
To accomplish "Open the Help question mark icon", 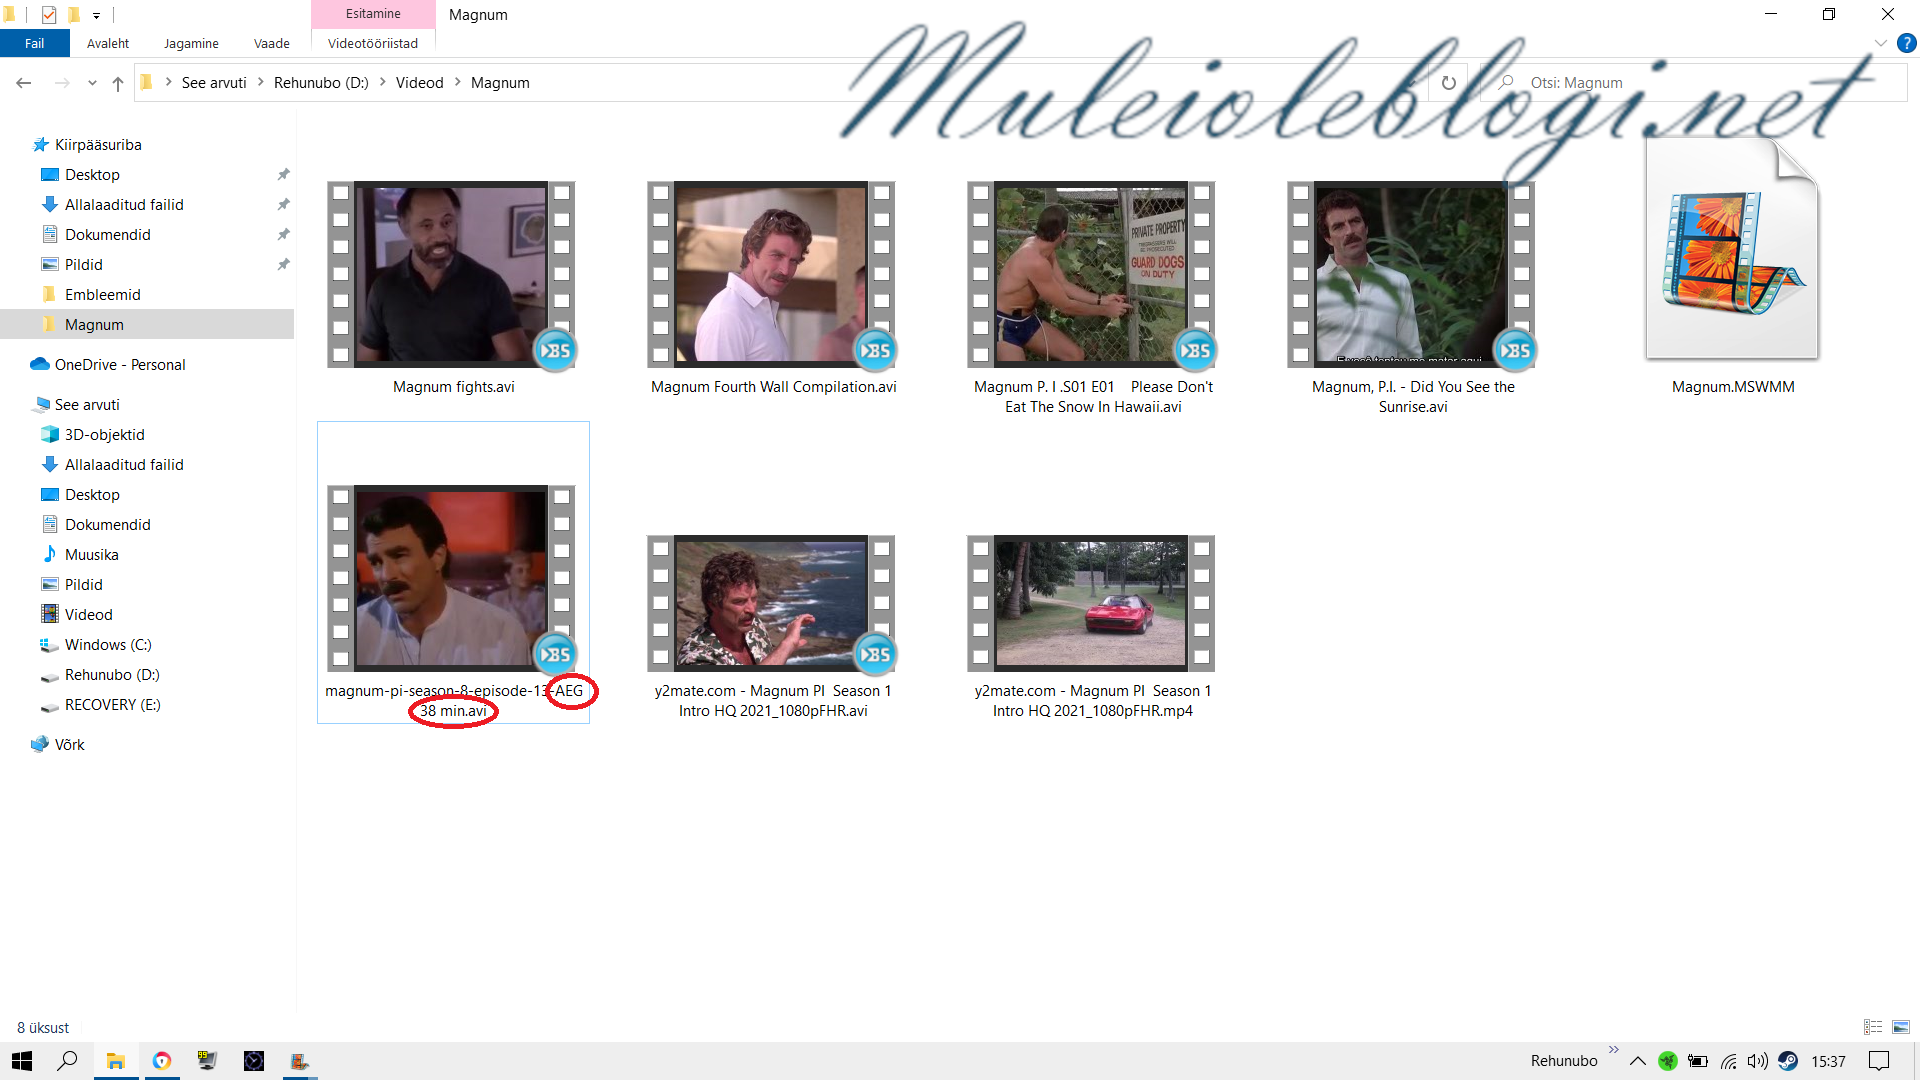I will point(1906,43).
